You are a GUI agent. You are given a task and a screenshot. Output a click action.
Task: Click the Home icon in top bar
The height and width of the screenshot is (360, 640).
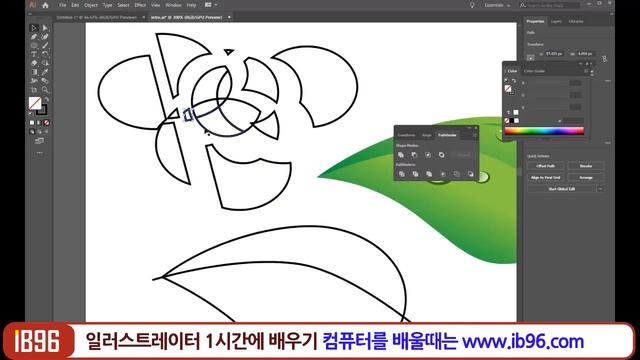point(45,5)
